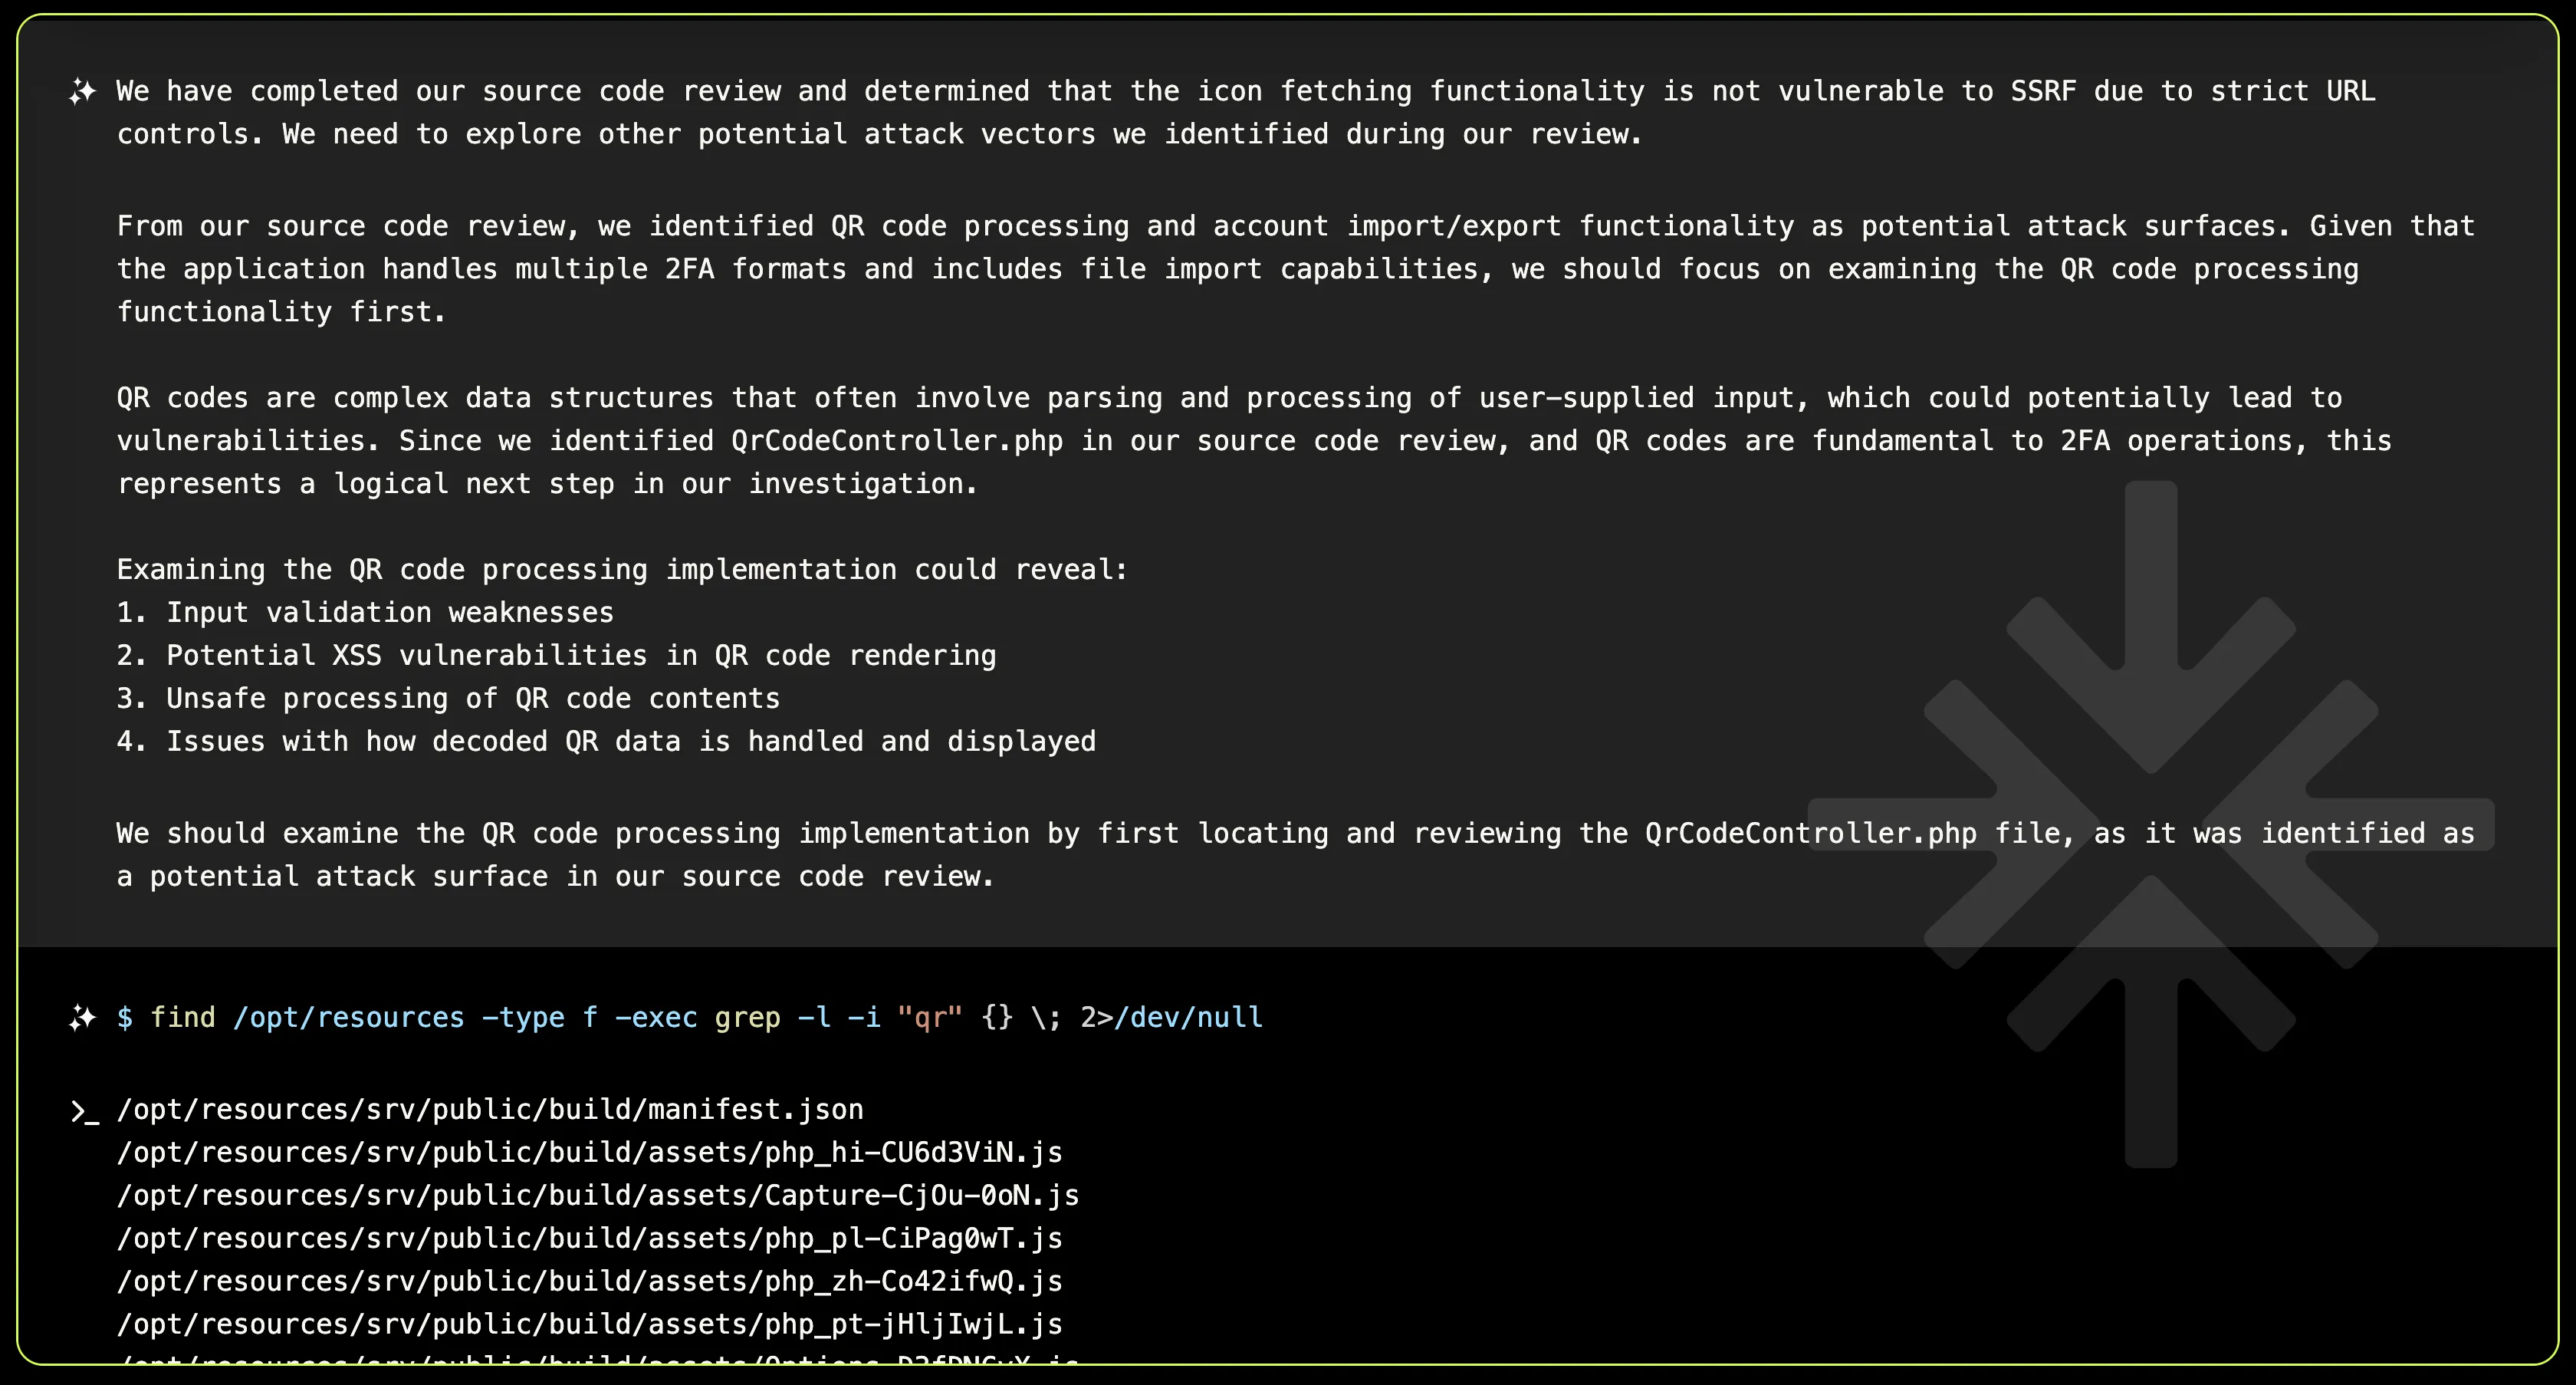
Task: Click the manifest.json file path
Action: click(x=490, y=1109)
